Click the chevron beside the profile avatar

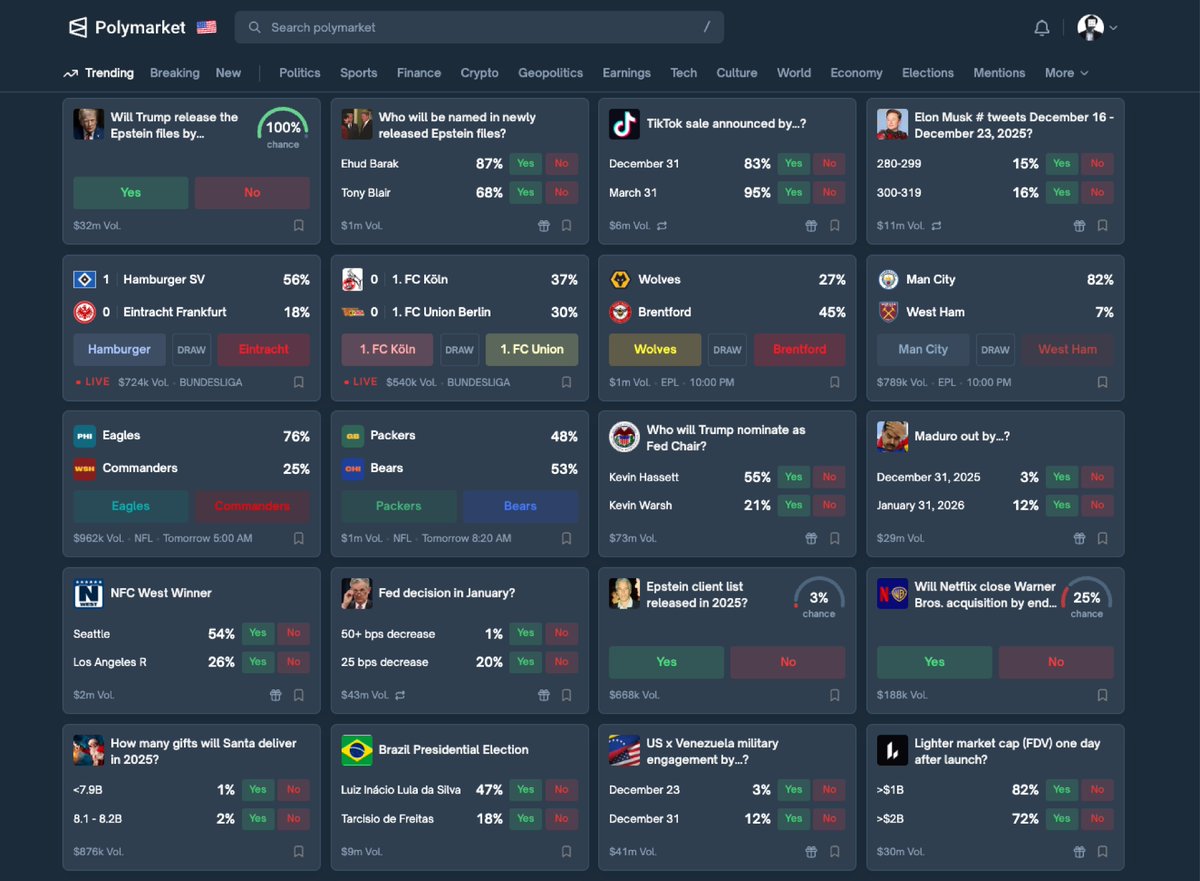pos(1114,28)
